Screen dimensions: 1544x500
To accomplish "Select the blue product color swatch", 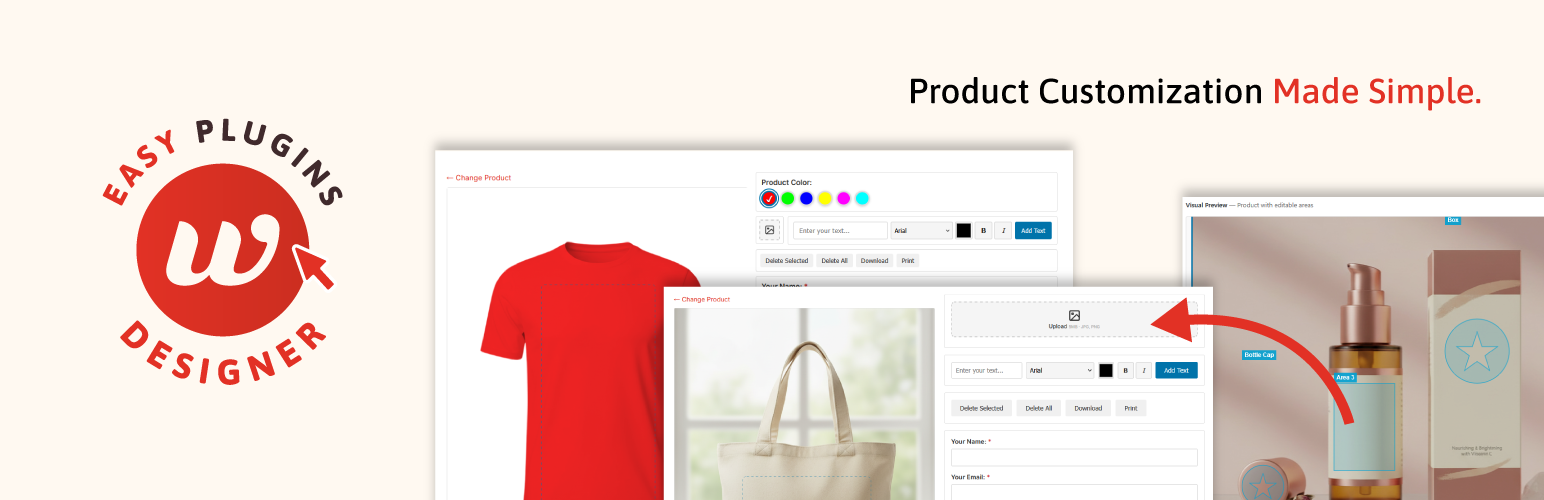I will [806, 198].
